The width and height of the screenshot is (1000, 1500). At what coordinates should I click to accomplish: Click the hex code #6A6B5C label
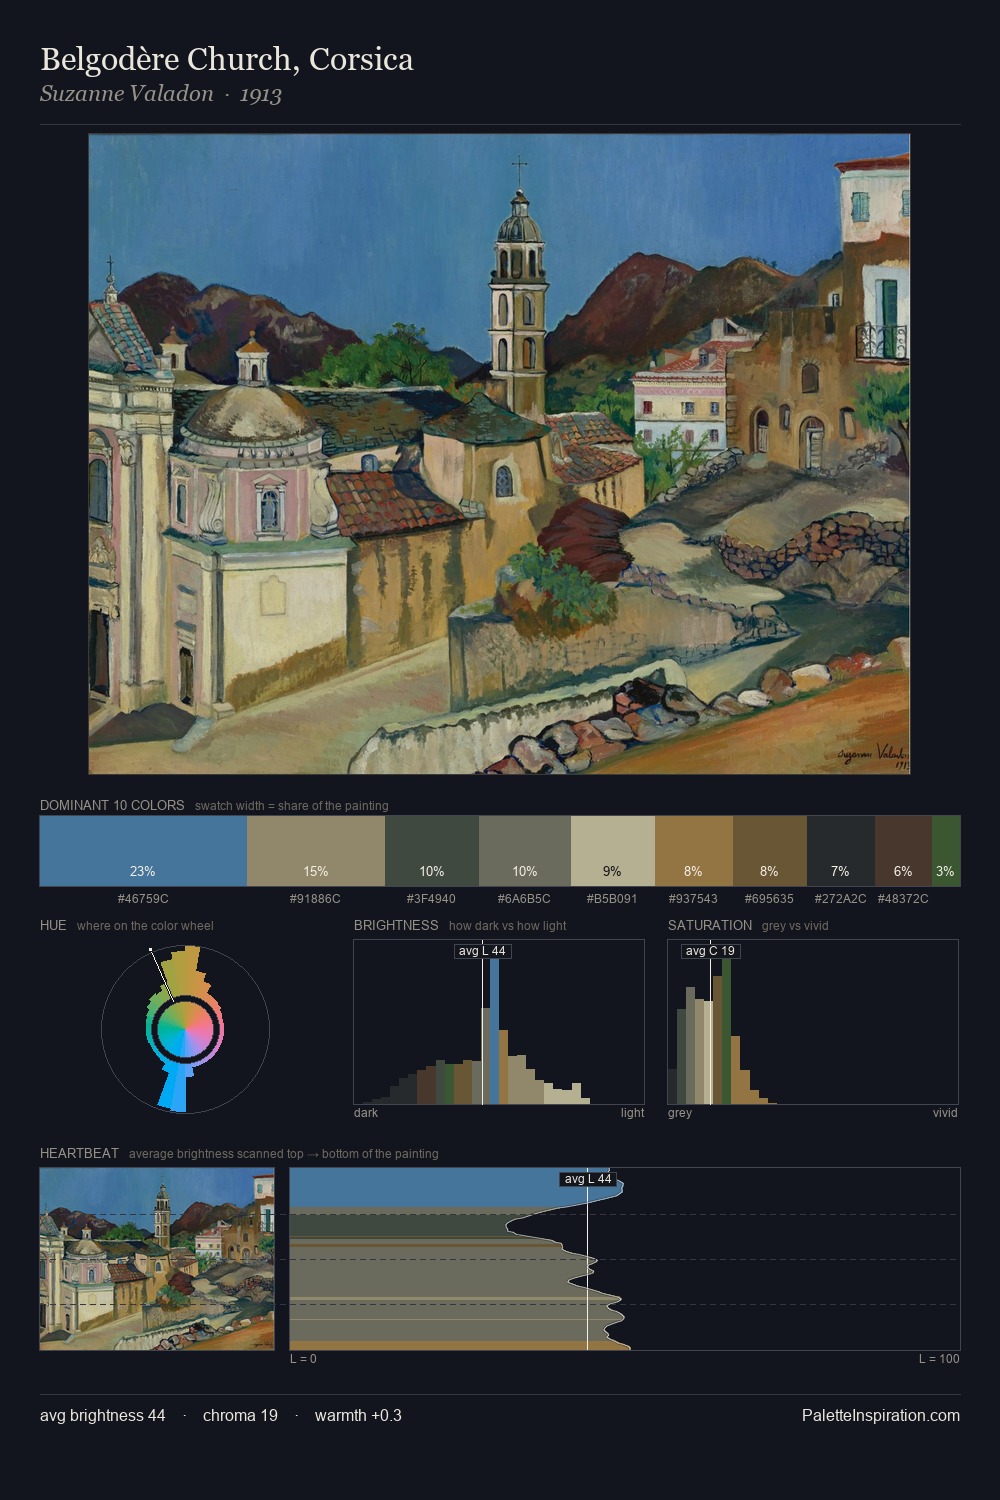click(x=524, y=899)
